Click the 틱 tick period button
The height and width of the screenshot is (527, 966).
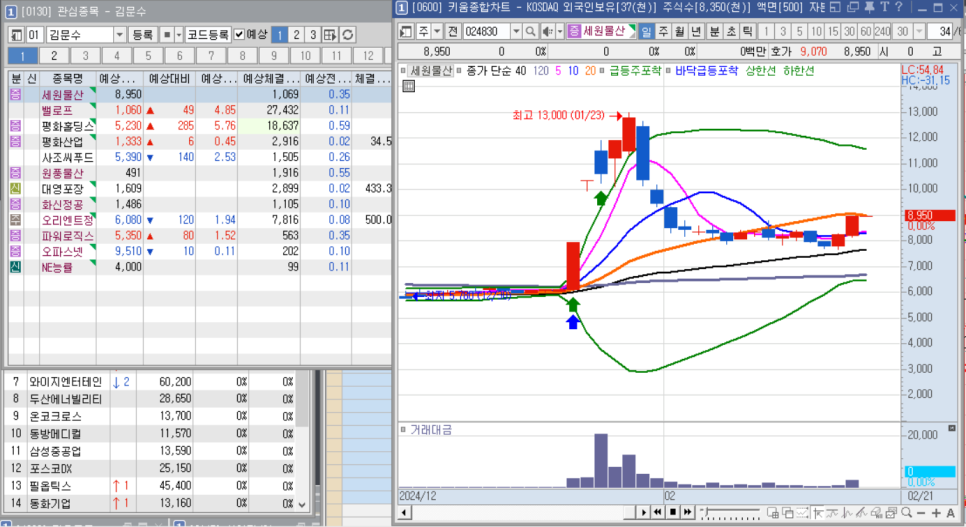[748, 31]
